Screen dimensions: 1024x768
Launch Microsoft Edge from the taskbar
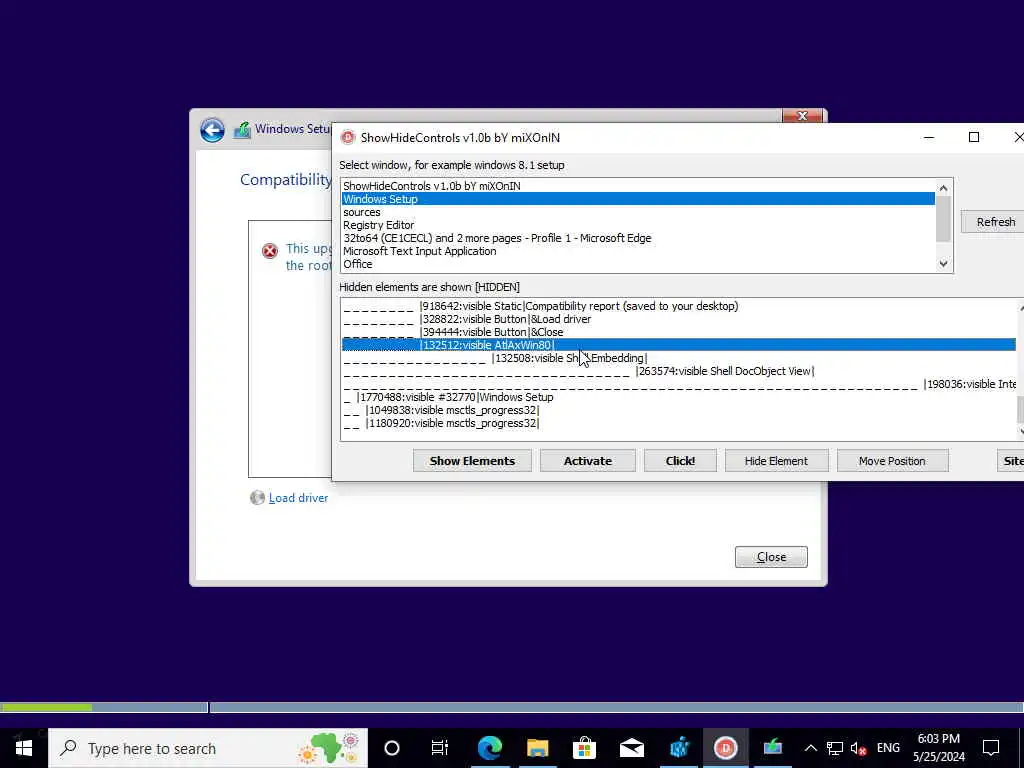490,748
